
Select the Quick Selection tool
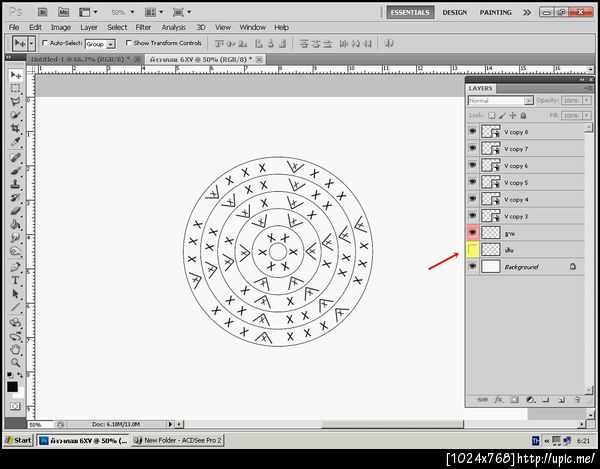point(15,115)
